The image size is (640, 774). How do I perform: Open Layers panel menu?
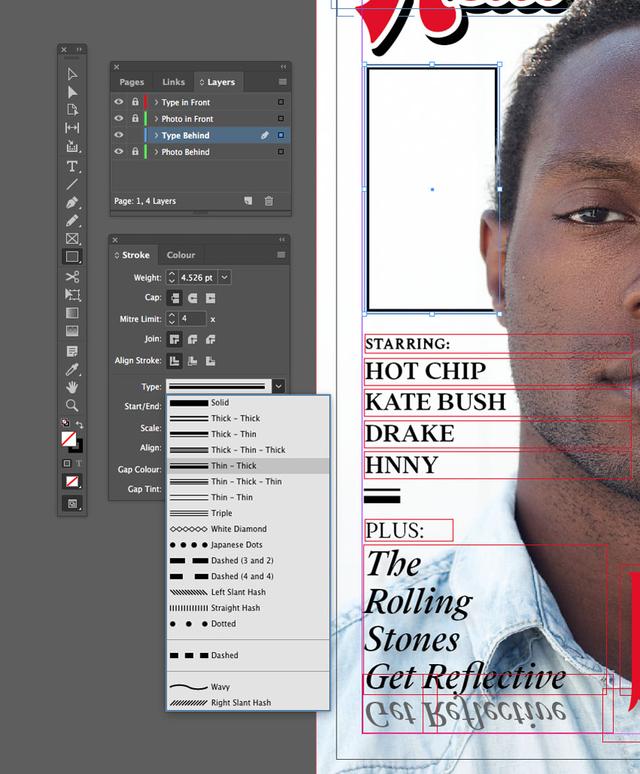click(282, 82)
